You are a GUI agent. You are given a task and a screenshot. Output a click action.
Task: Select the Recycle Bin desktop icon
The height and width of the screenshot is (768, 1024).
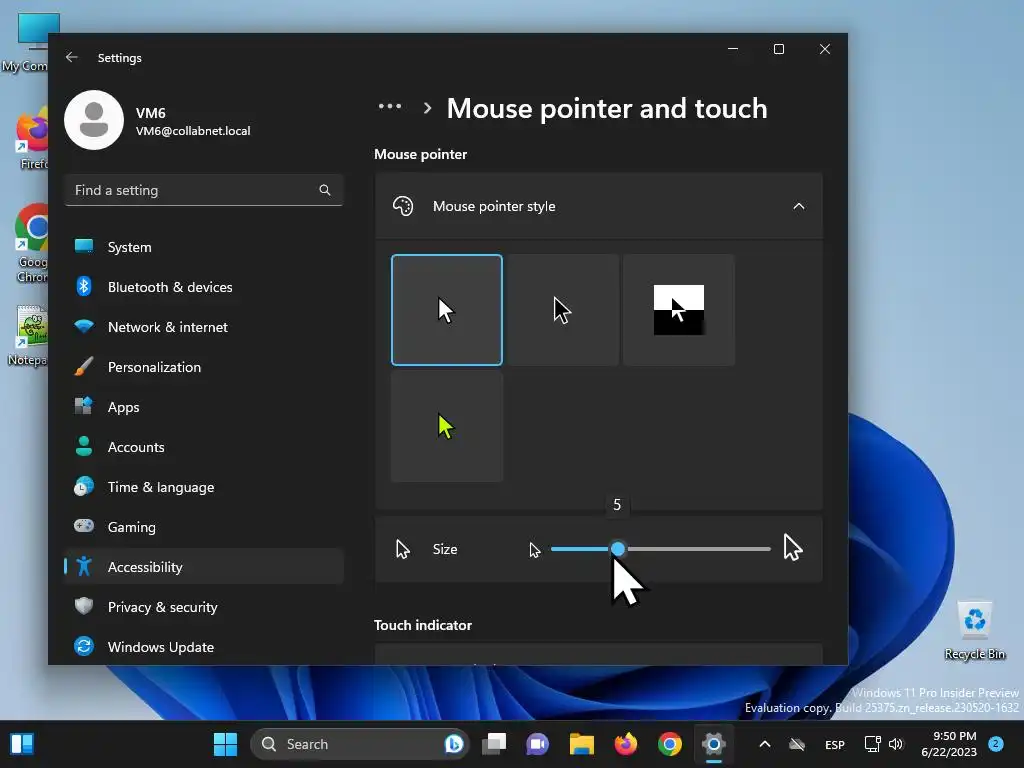pos(974,630)
